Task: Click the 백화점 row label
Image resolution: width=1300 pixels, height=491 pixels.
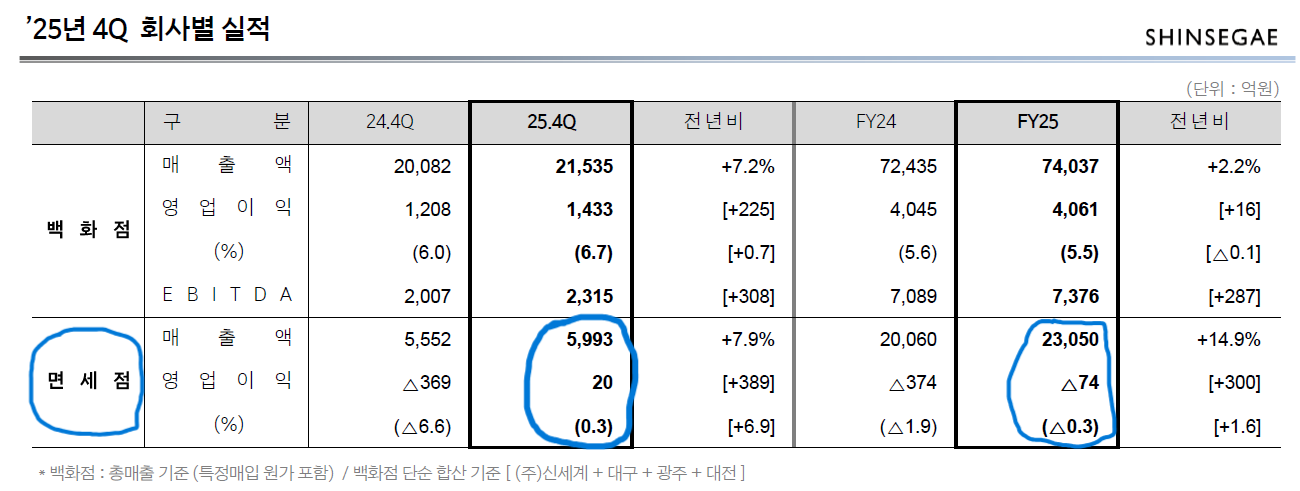Action: tap(88, 229)
